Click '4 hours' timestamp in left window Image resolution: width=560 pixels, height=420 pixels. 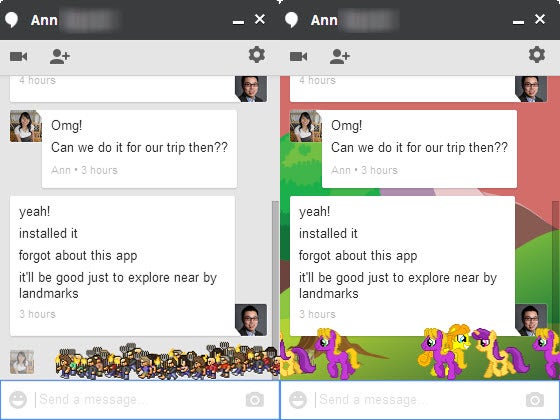[x=38, y=80]
